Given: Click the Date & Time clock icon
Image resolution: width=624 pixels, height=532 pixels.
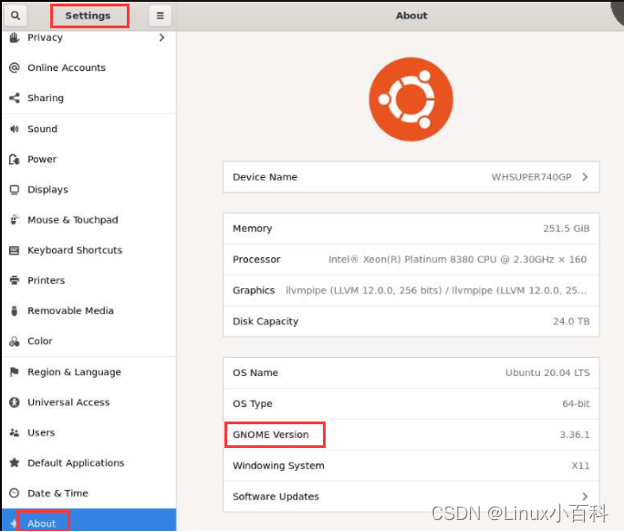Looking at the screenshot, I should point(14,493).
